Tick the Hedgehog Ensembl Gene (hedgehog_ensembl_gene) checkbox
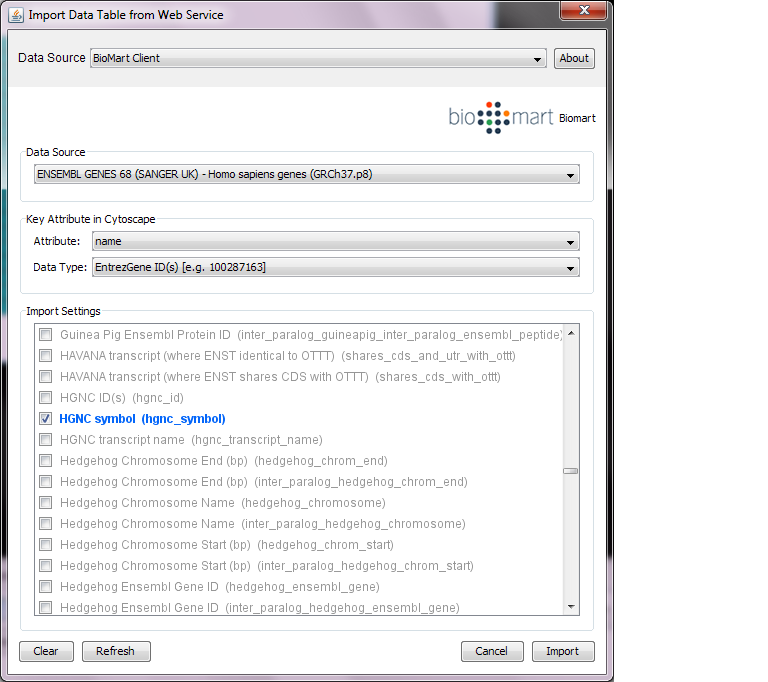The height and width of the screenshot is (682, 768). 45,587
